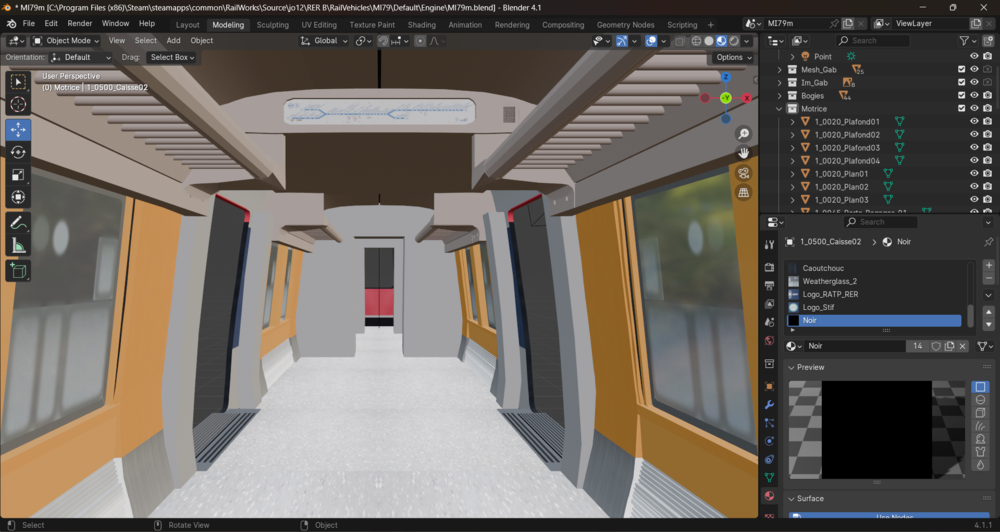This screenshot has height=532, width=1000.
Task: Open the Object Data mesh properties tab
Action: pos(770,477)
